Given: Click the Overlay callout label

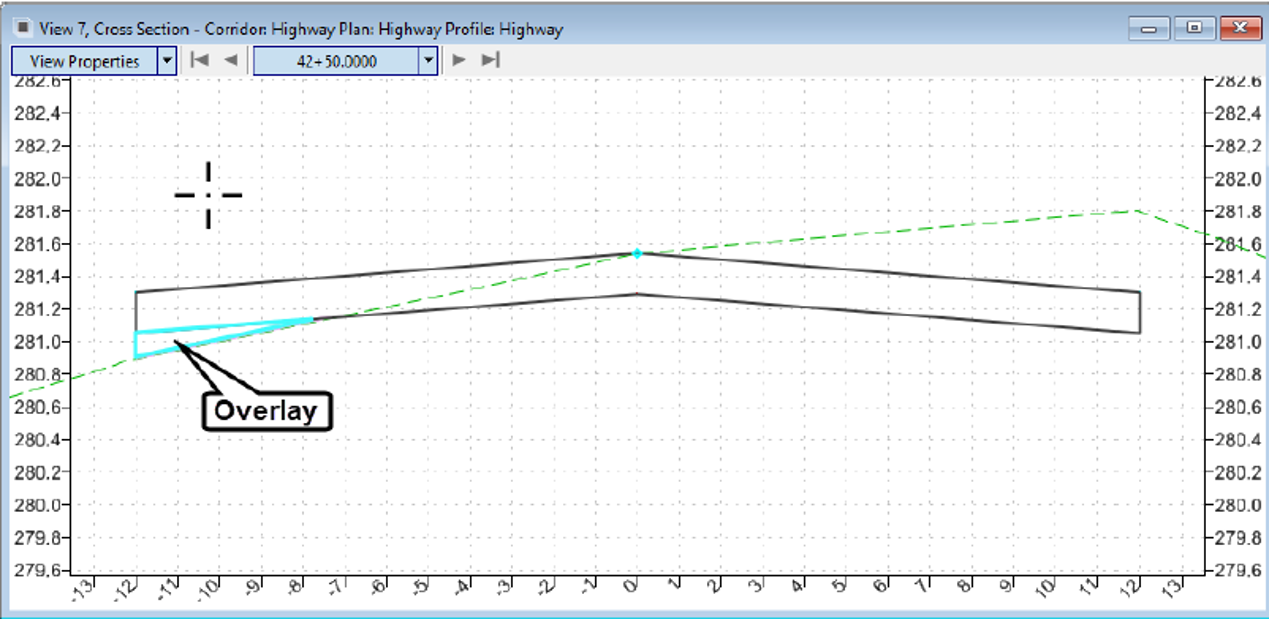Looking at the screenshot, I should (x=265, y=409).
